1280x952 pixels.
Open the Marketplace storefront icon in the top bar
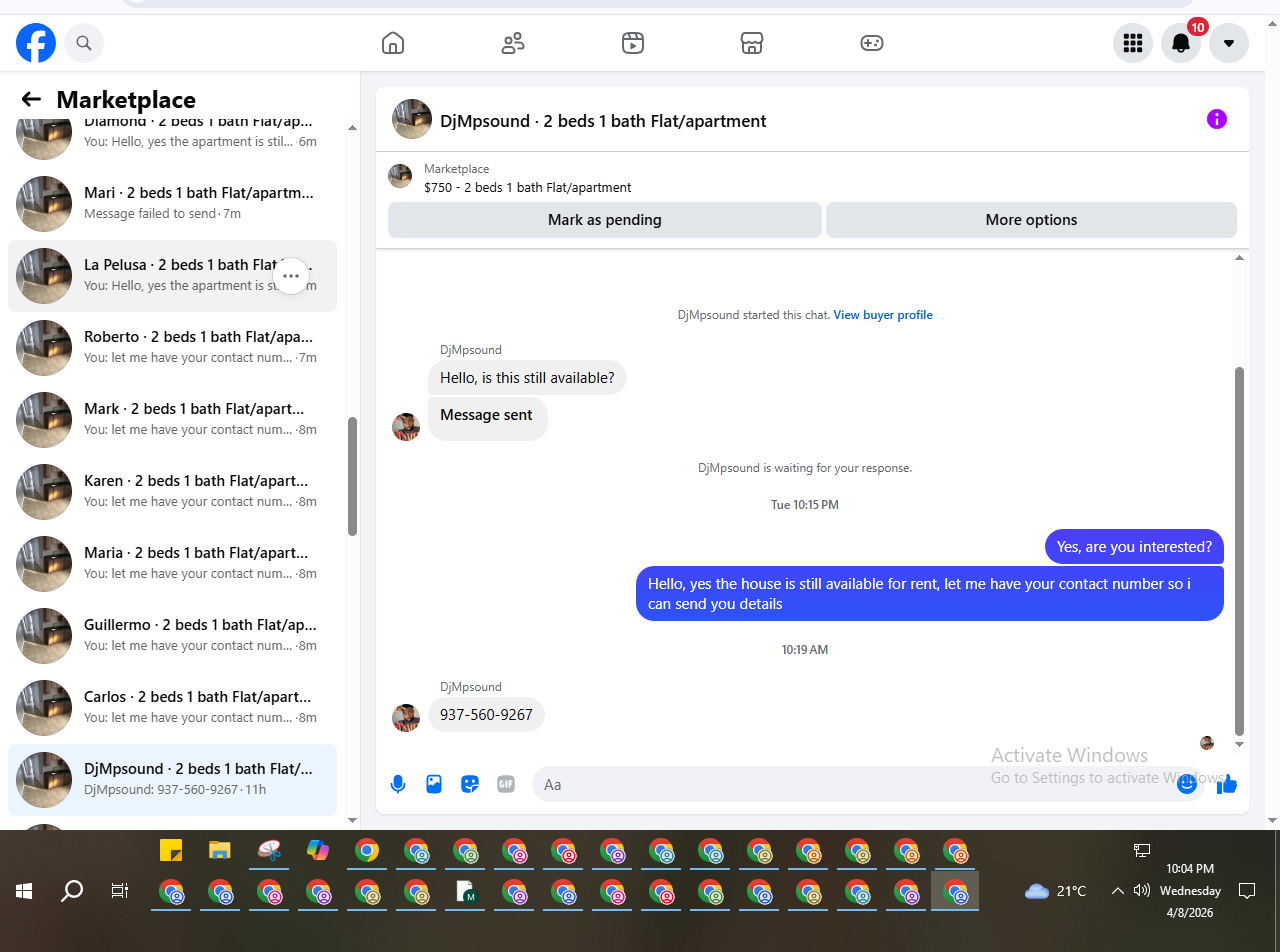click(x=752, y=43)
